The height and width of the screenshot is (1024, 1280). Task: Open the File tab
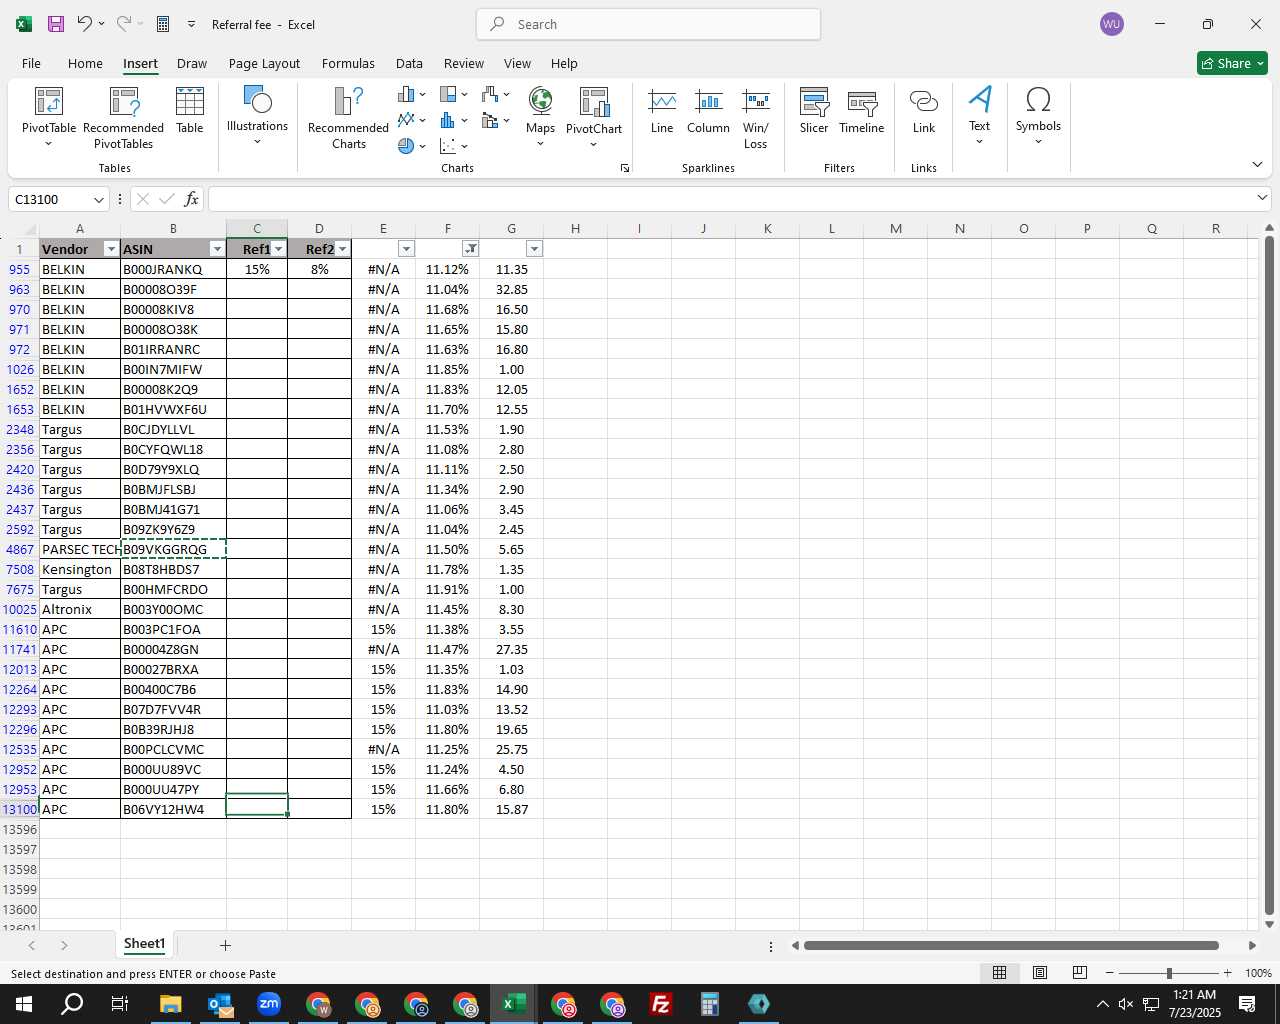click(31, 63)
